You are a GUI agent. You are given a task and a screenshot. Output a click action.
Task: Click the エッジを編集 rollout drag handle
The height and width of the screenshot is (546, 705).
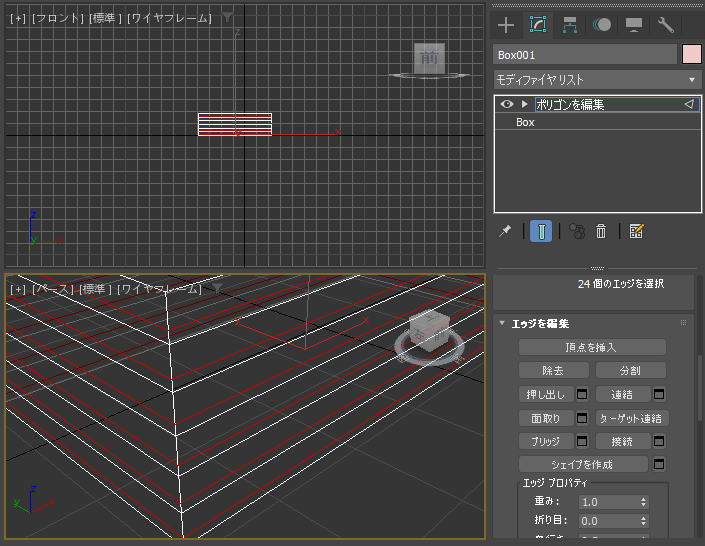point(683,322)
